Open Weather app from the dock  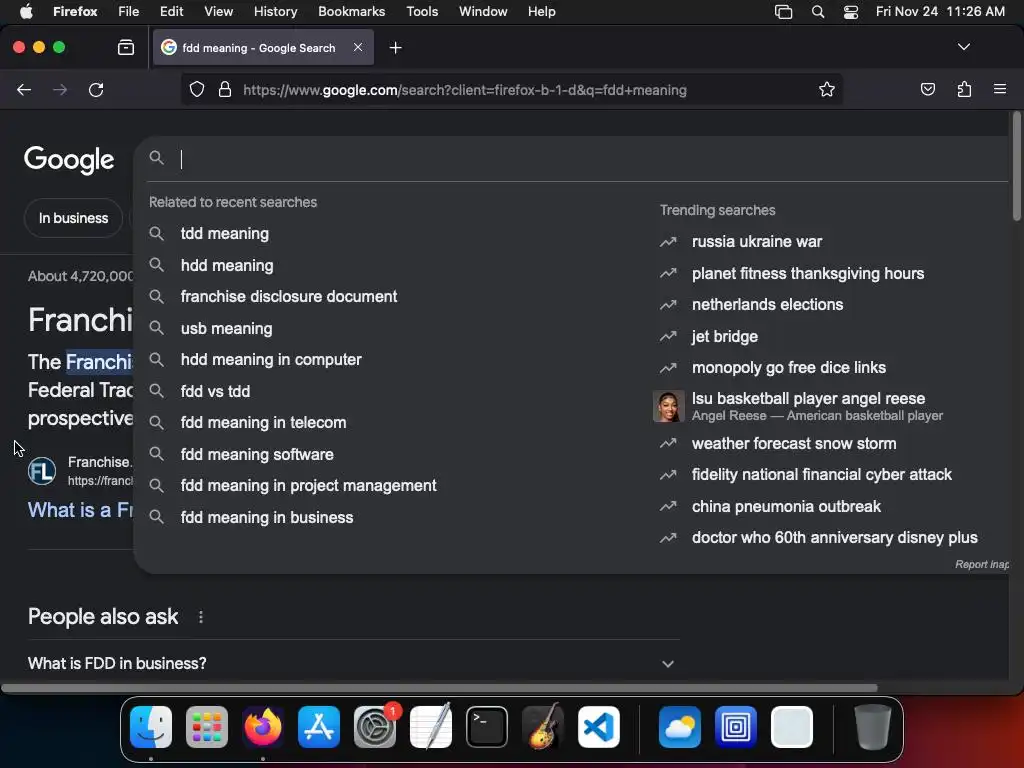(680, 727)
